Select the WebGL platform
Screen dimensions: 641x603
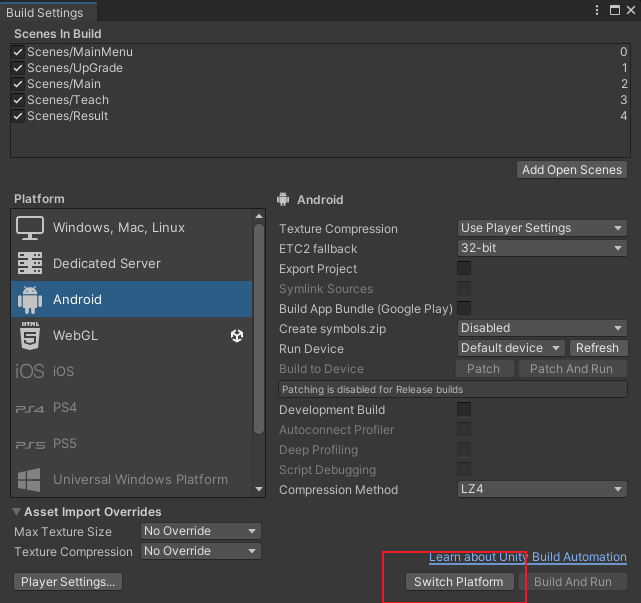tap(132, 336)
